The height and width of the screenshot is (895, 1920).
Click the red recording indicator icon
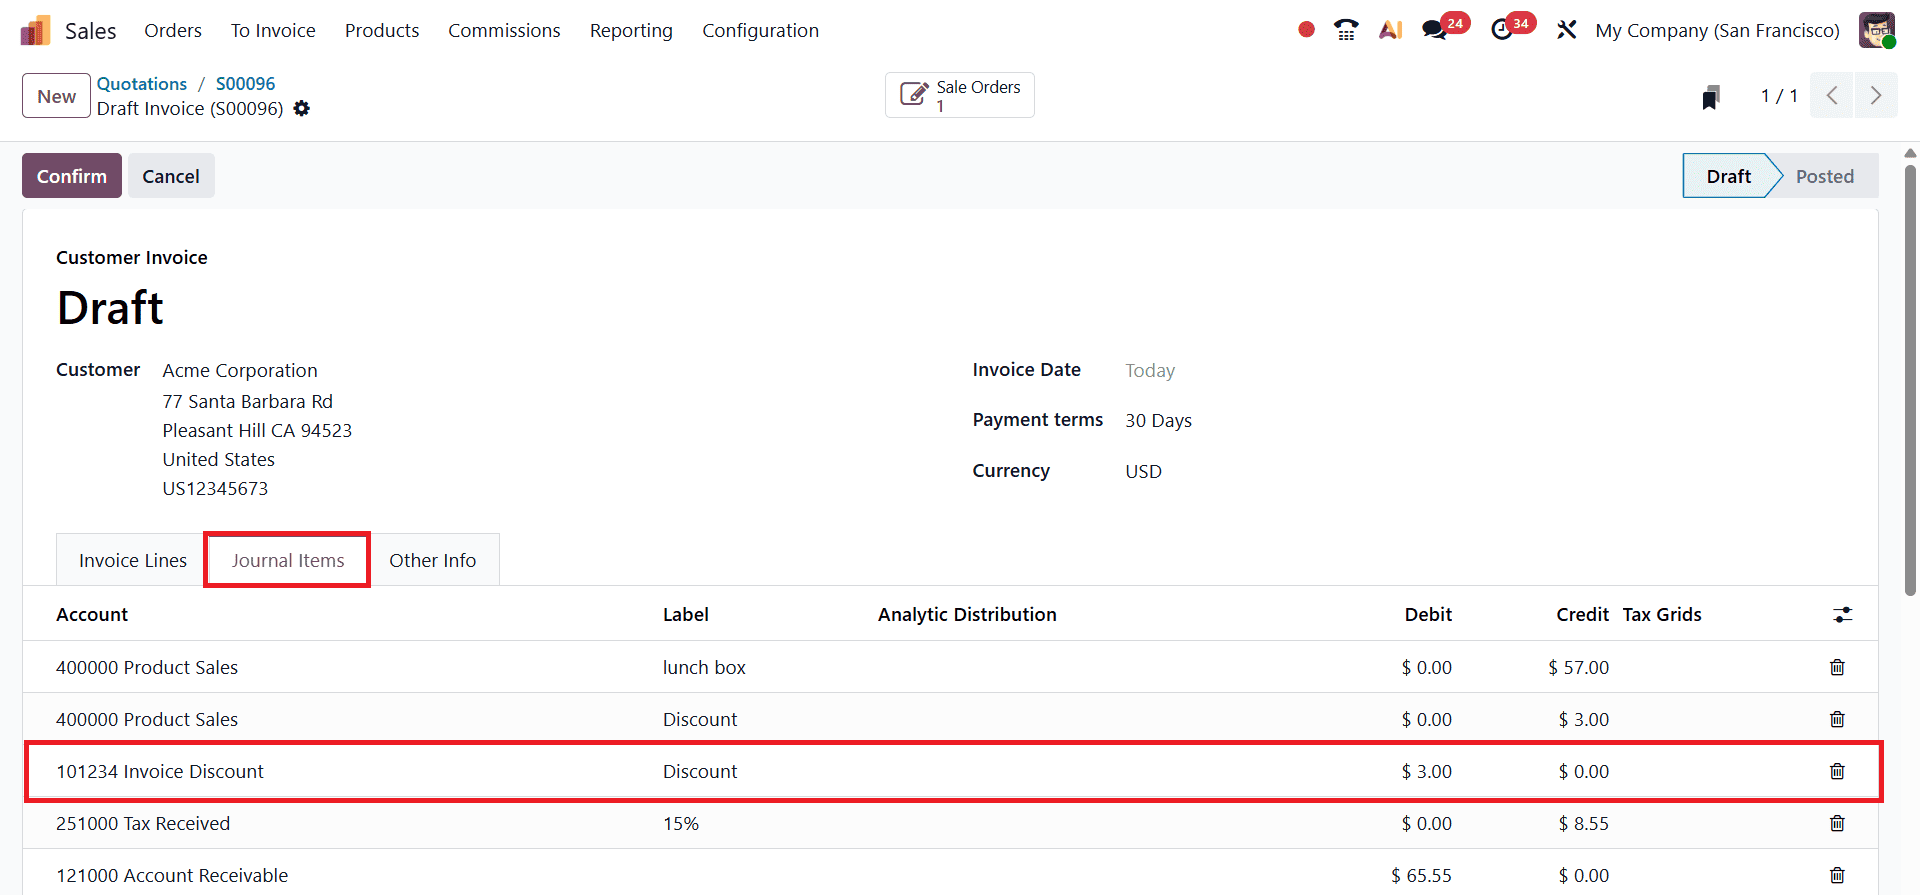click(x=1306, y=30)
